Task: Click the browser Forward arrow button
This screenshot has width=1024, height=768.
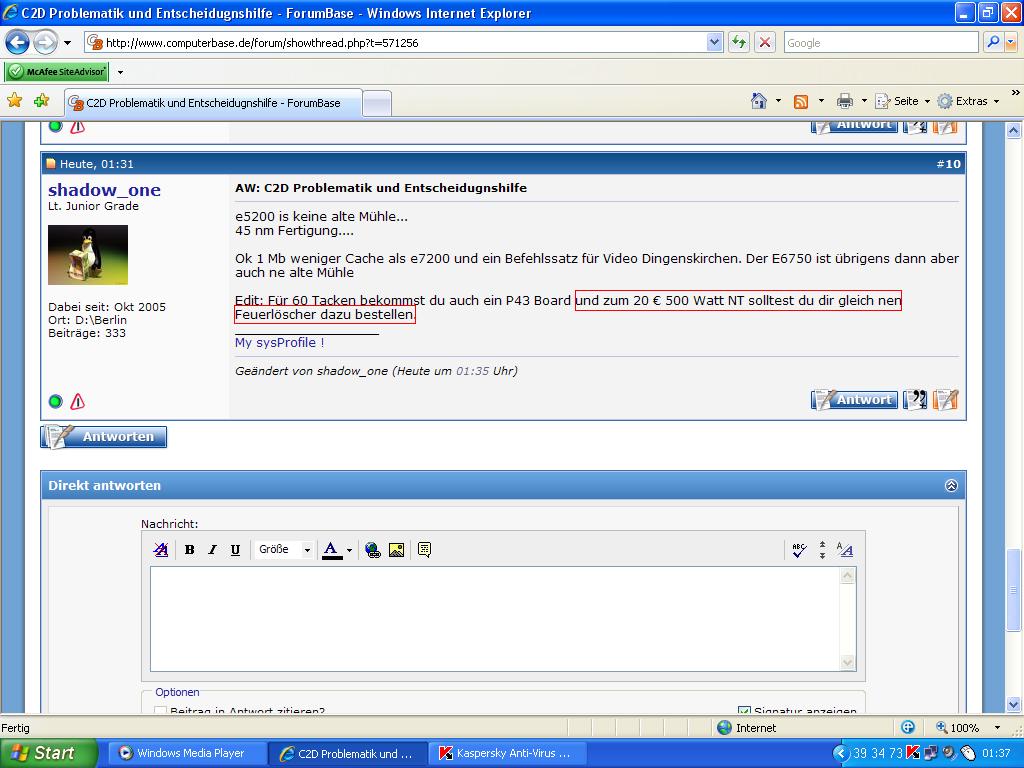Action: click(x=45, y=43)
